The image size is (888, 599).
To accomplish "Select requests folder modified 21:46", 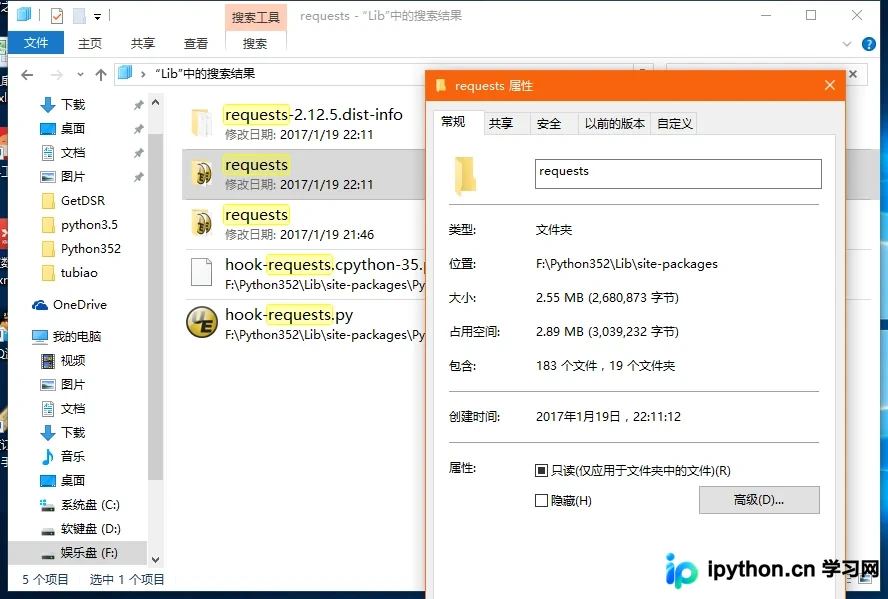I will (x=304, y=224).
